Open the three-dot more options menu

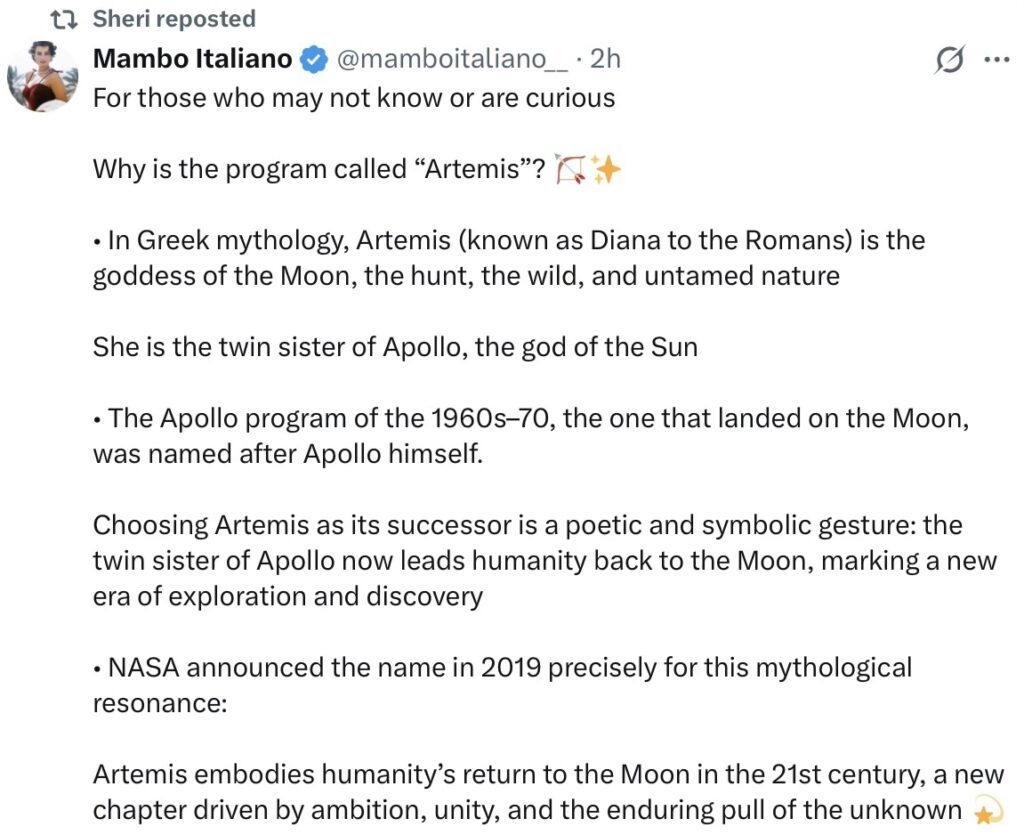[997, 60]
